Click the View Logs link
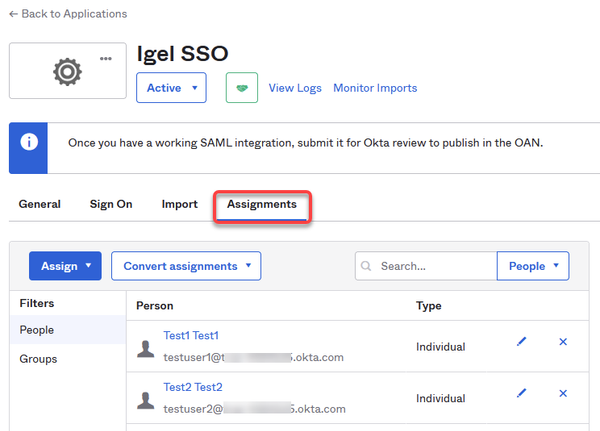The height and width of the screenshot is (431, 600). (x=295, y=88)
